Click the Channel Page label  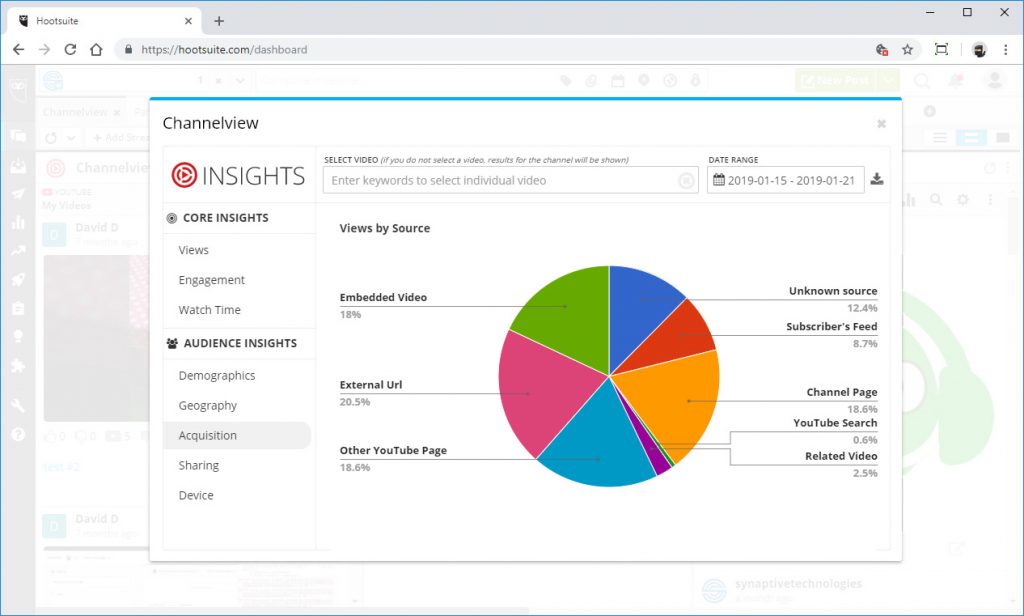[842, 392]
